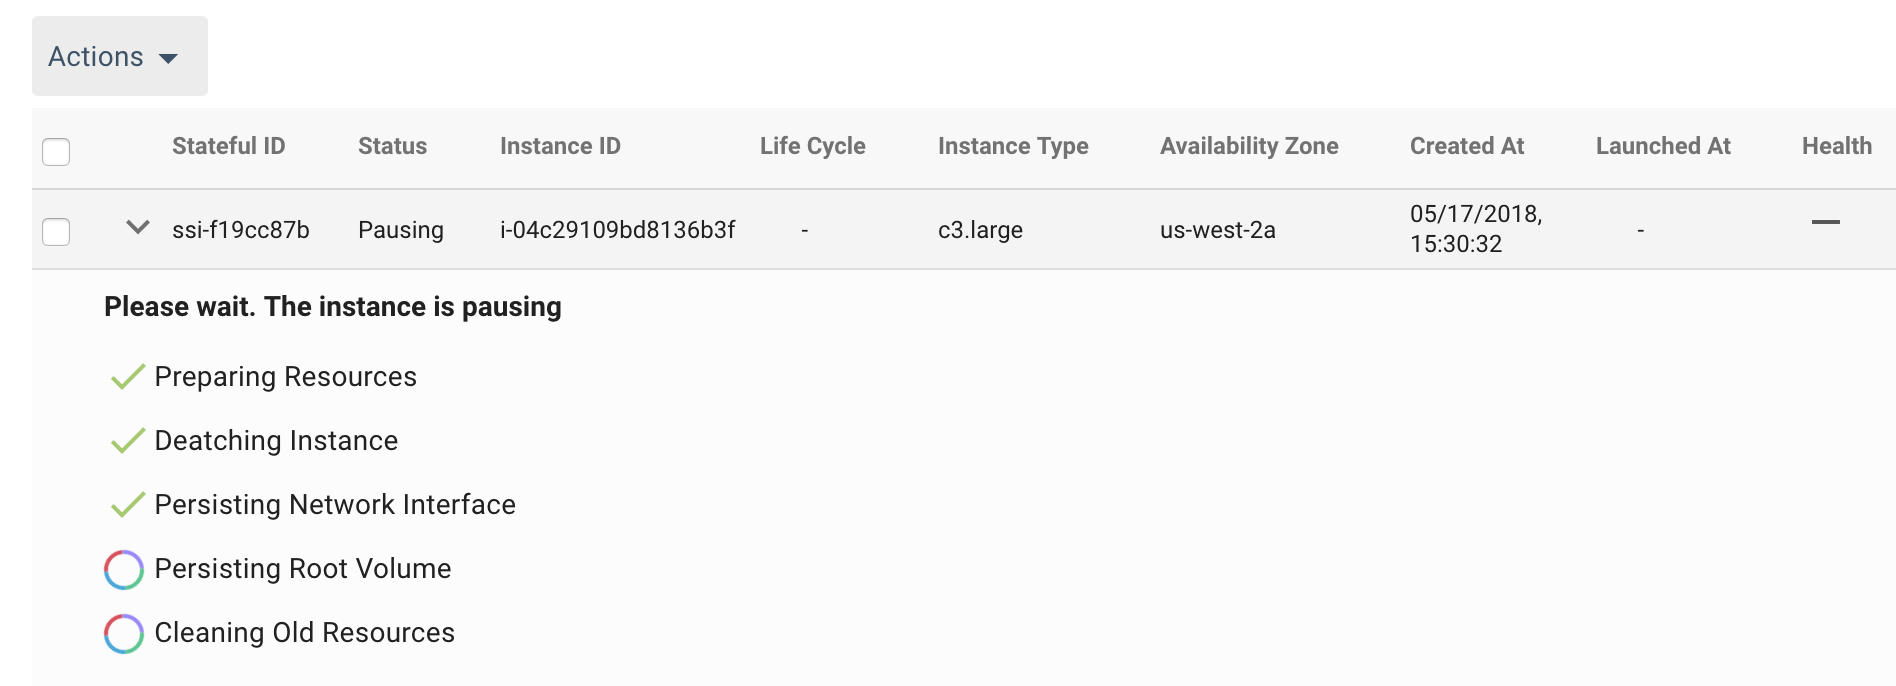Click the Availability Zone column header
Viewport: 1896px width, 686px height.
[x=1248, y=146]
